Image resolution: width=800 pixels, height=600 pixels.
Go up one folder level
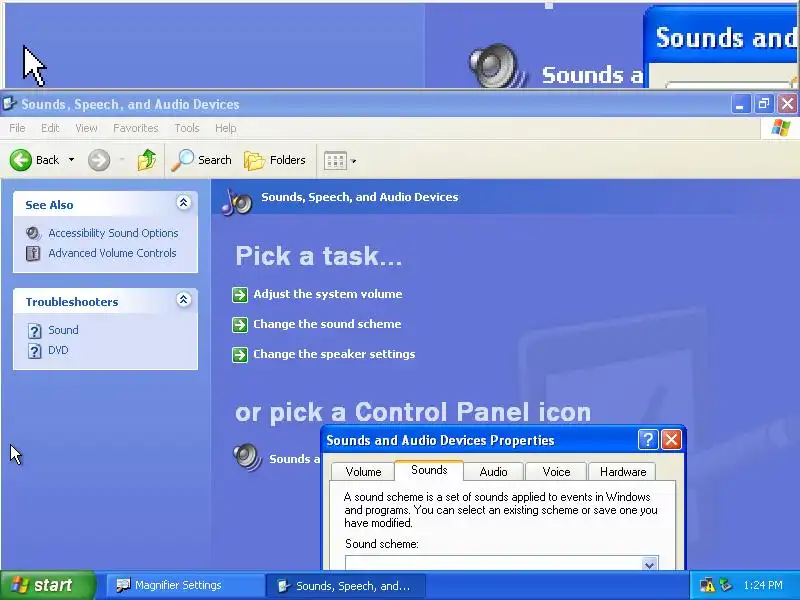point(147,160)
